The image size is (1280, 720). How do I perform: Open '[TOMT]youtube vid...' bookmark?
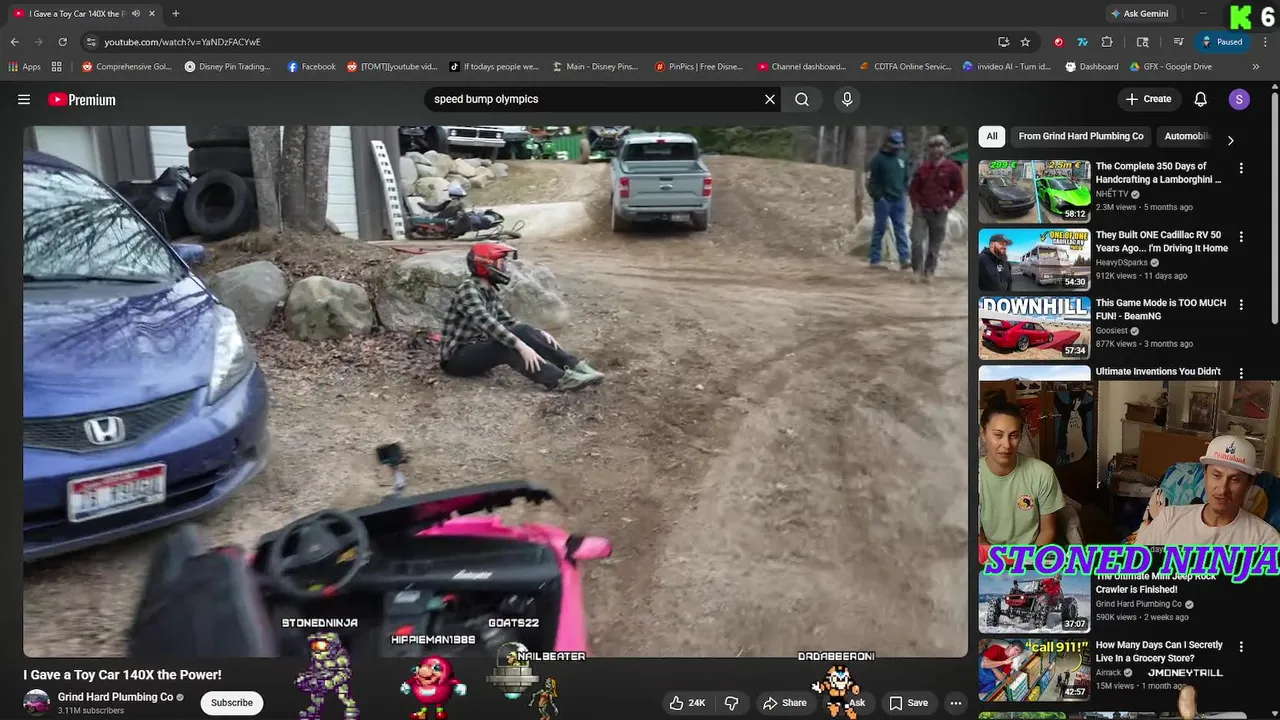pos(392,67)
